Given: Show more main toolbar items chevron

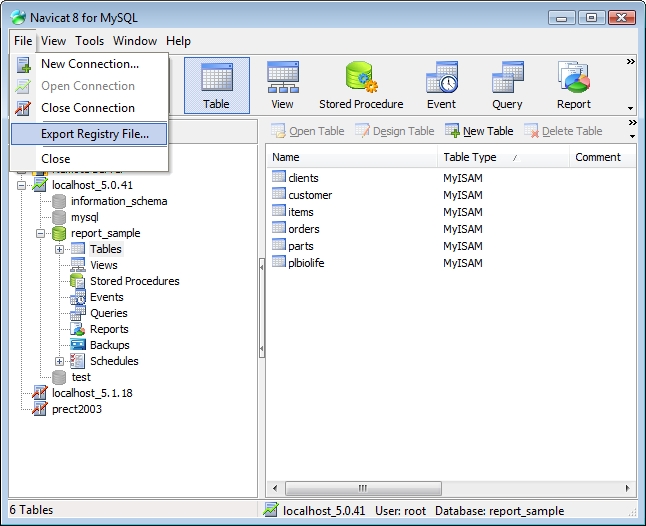Looking at the screenshot, I should (x=630, y=62).
